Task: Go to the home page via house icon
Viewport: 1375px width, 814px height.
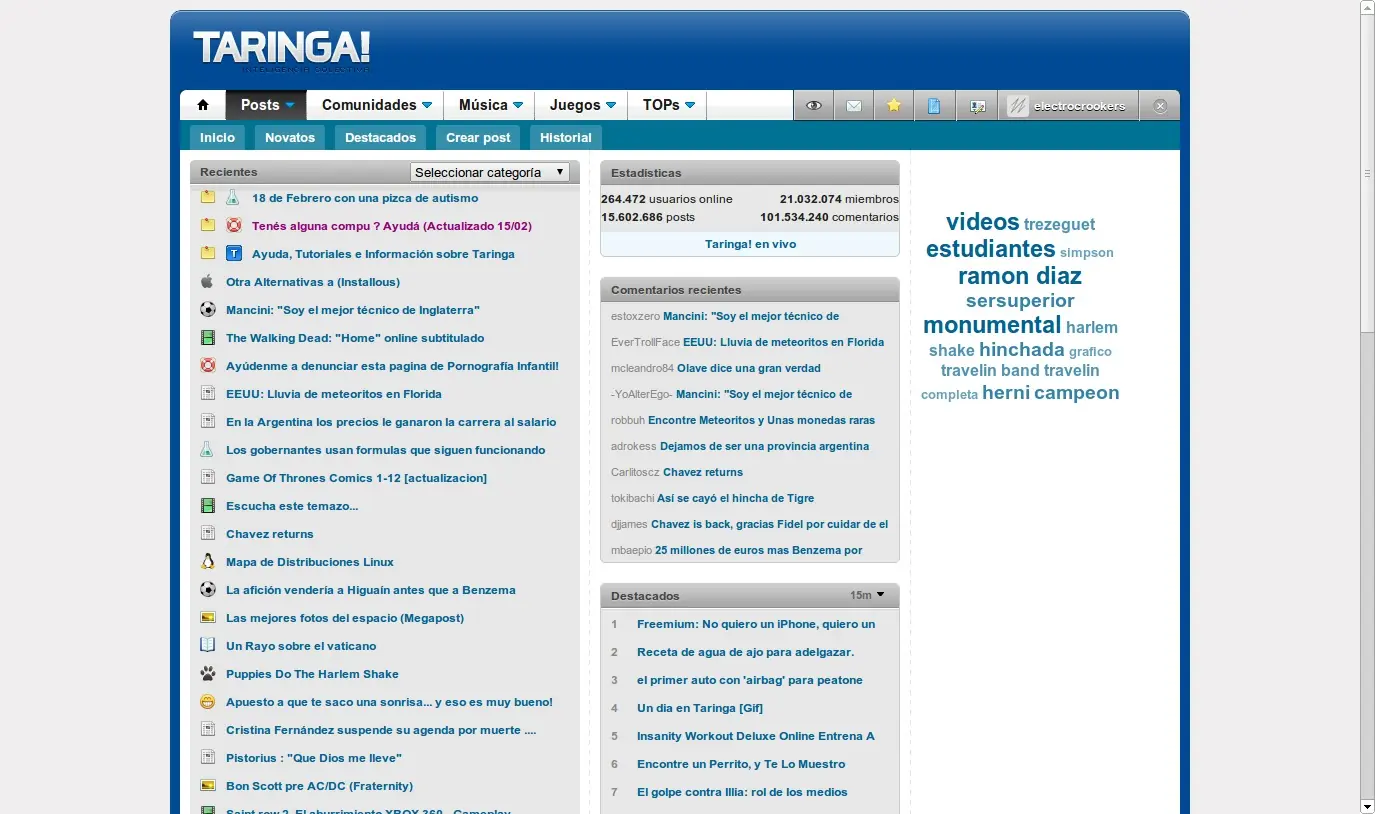Action: click(x=203, y=105)
